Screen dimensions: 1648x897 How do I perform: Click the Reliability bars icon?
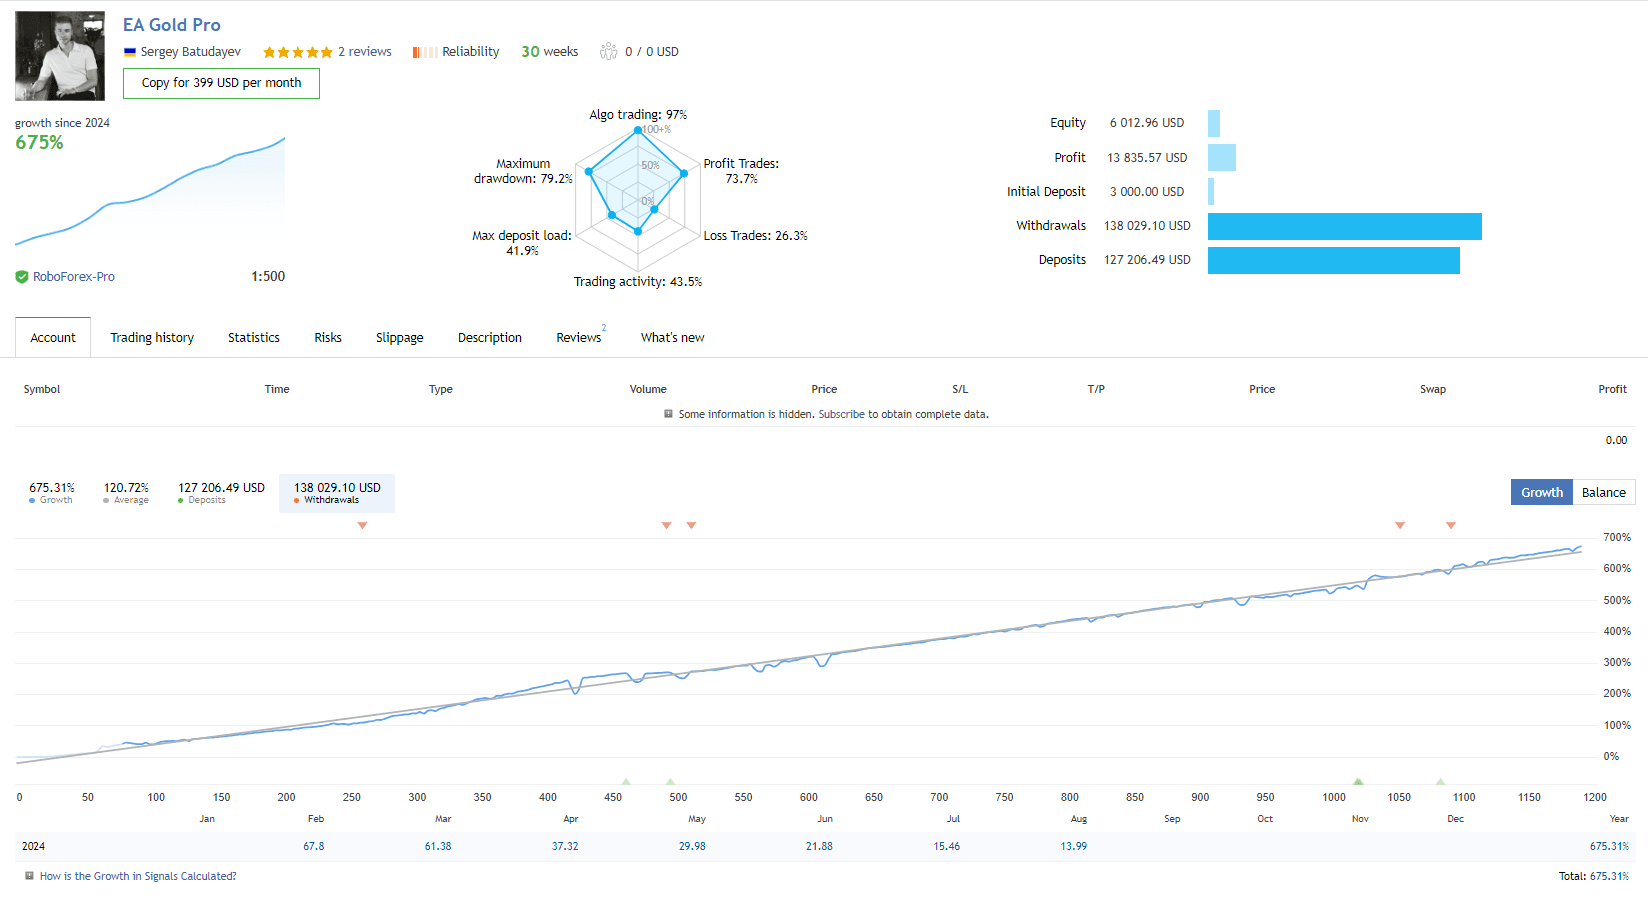424,52
